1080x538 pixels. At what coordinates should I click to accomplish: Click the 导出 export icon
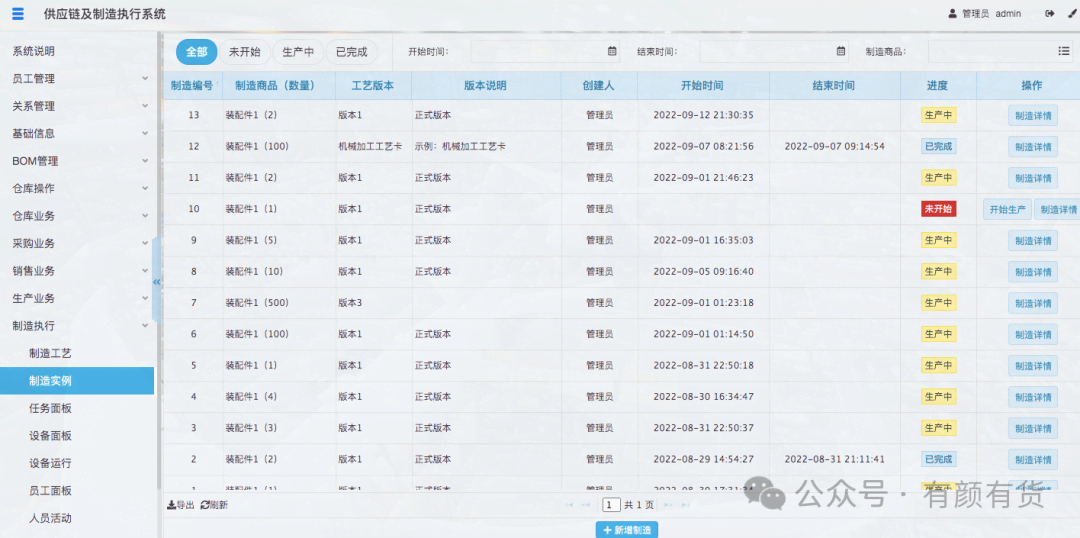(x=171, y=505)
